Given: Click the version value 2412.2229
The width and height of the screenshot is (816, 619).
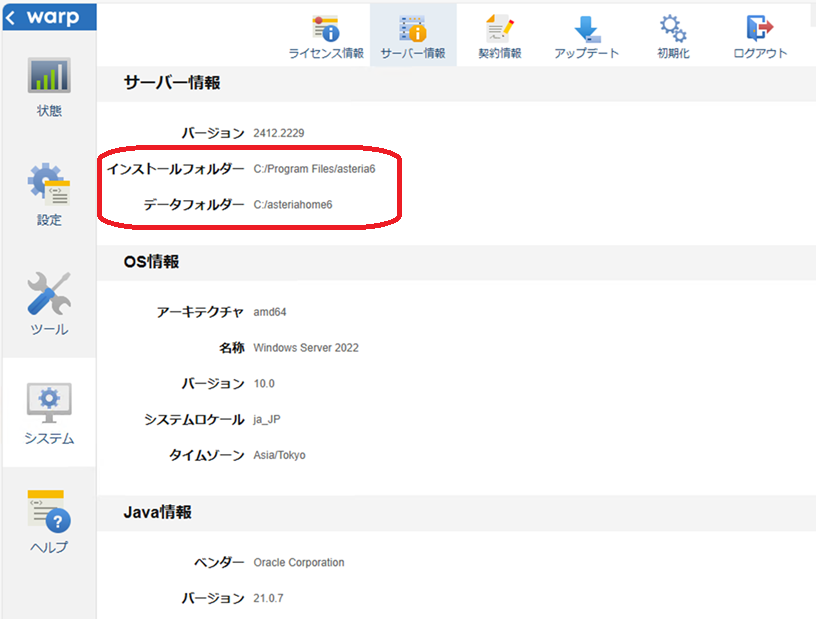Looking at the screenshot, I should coord(279,133).
